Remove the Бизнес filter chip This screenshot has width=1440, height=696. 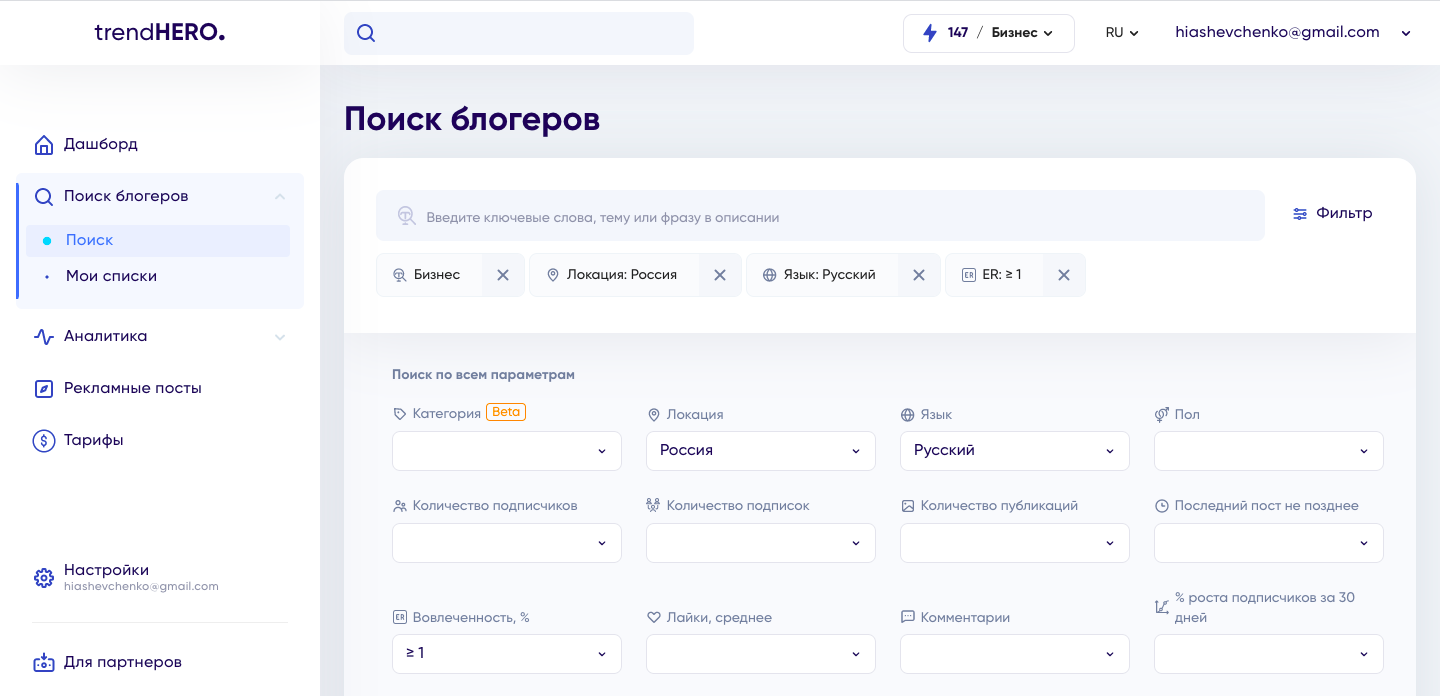503,275
